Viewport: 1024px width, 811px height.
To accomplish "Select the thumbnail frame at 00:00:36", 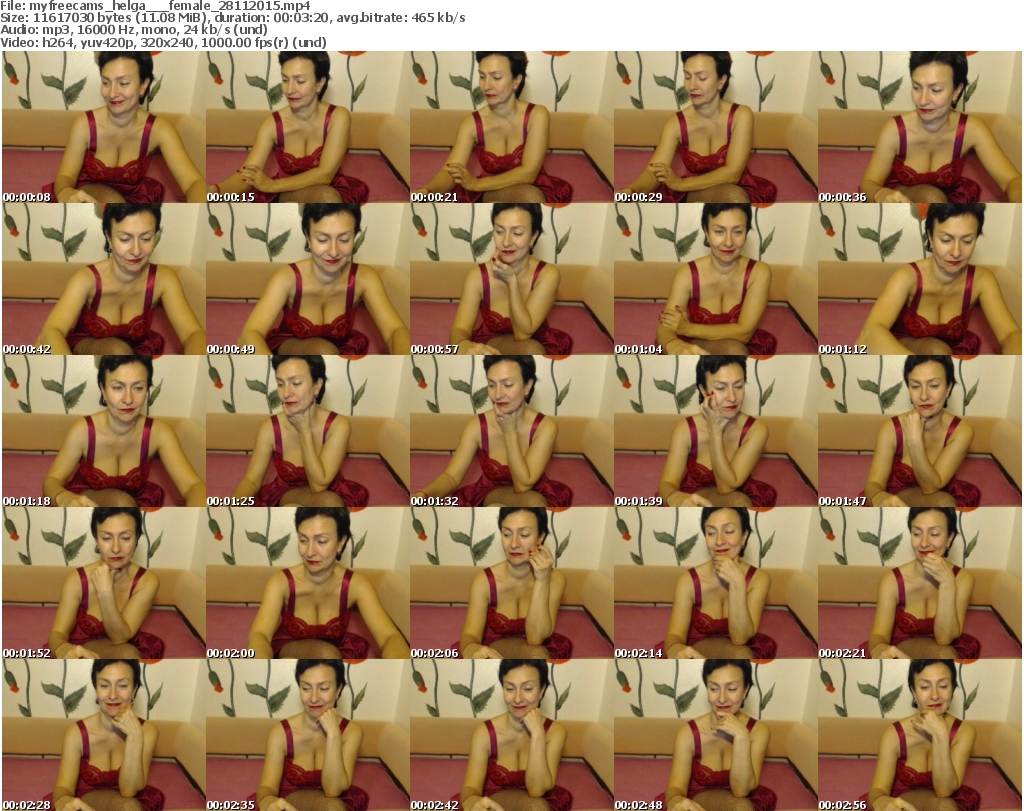I will 920,127.
